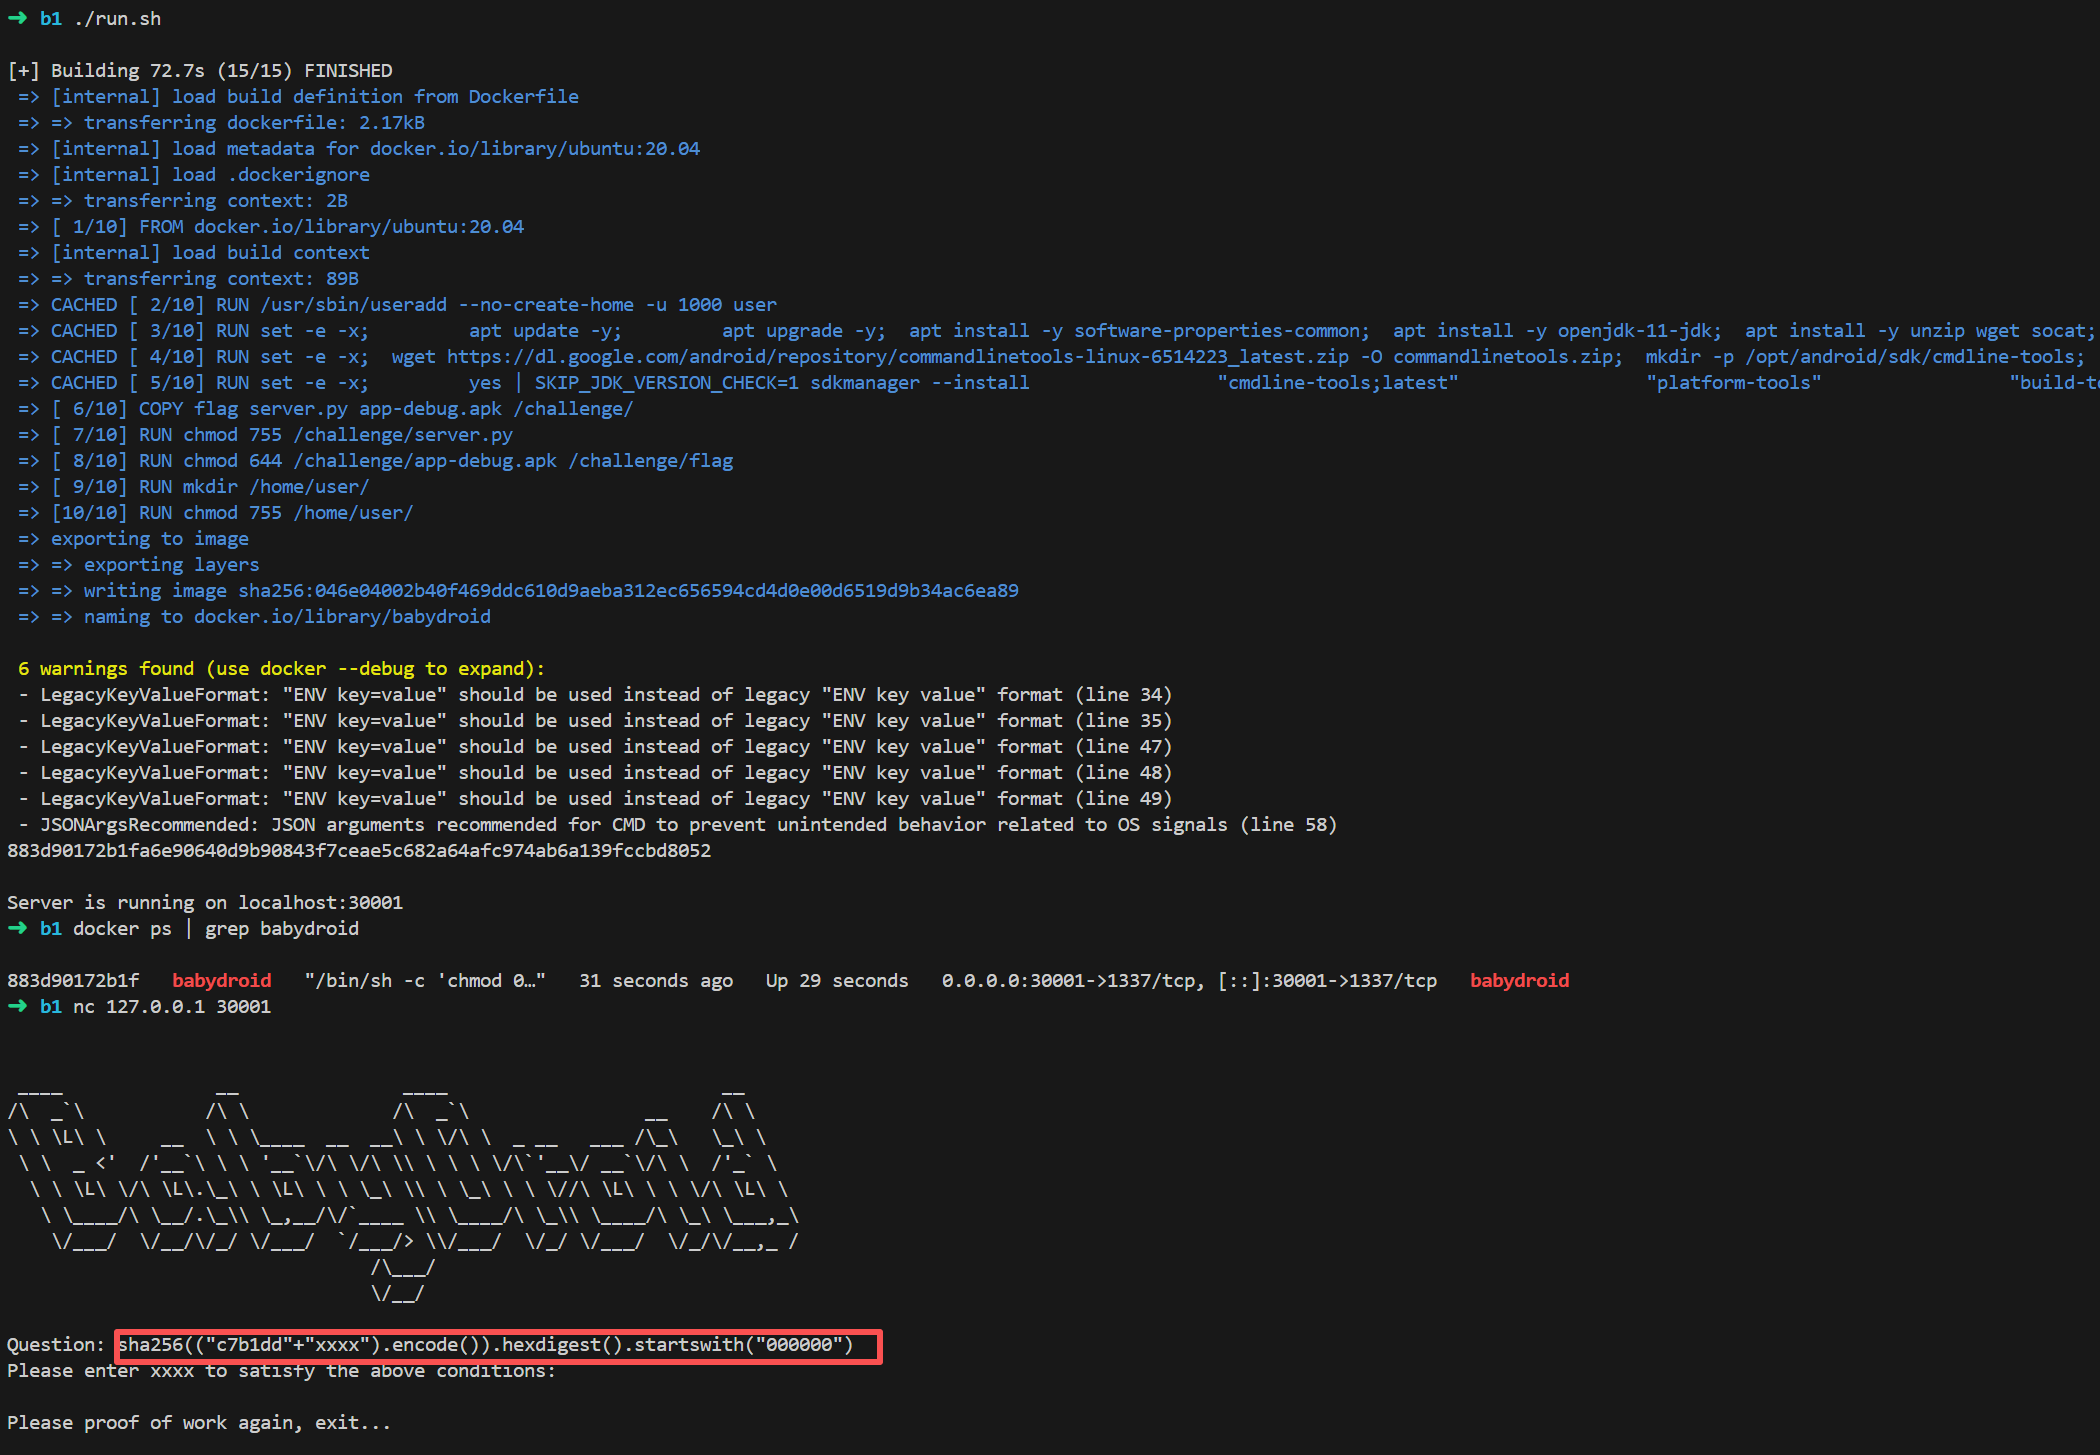Click "Please proof of work again, exit..."
Viewport: 2100px width, 1455px height.
pos(198,1422)
